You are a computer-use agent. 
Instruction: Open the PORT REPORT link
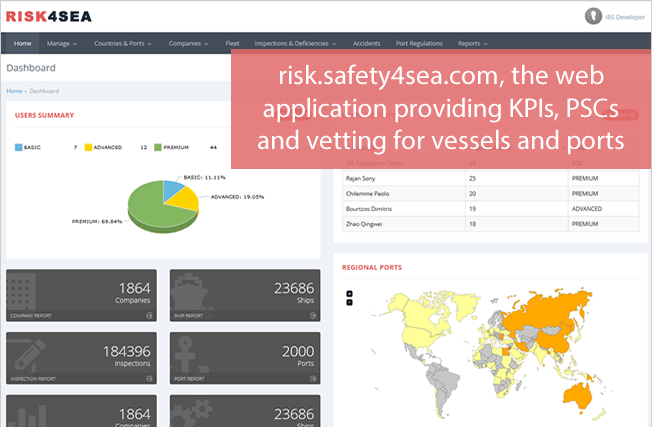click(189, 379)
